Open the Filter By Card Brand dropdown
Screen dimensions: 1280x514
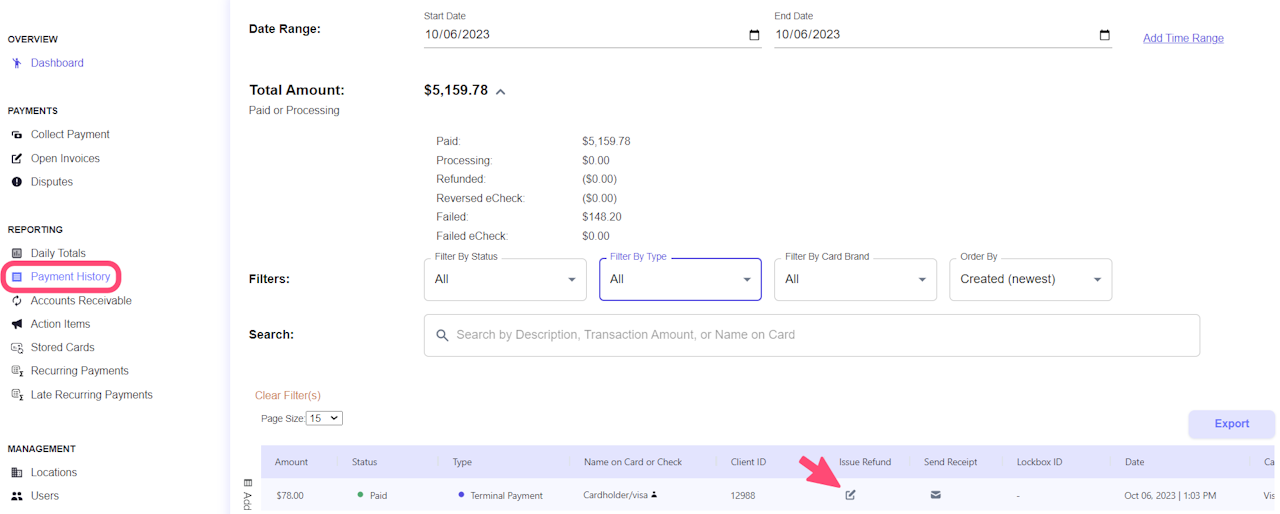click(855, 279)
